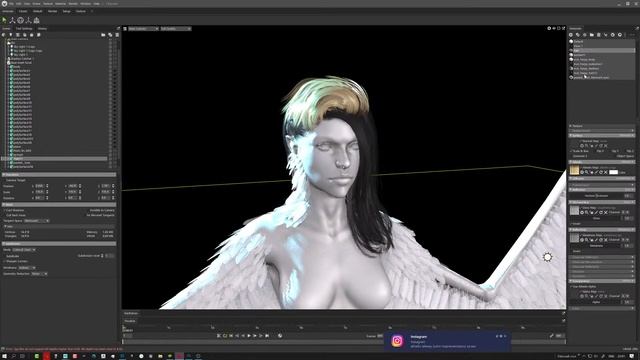The width and height of the screenshot is (640, 360).
Task: Switch to the Tool Settings tab
Action: click(24, 29)
